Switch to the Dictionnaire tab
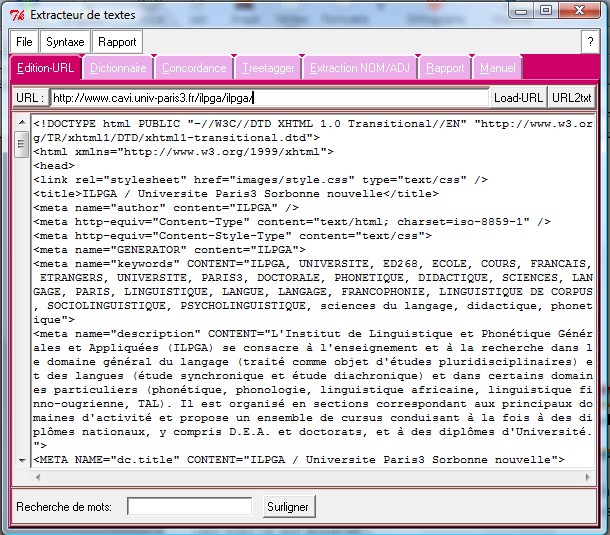This screenshot has width=610, height=535. click(118, 68)
